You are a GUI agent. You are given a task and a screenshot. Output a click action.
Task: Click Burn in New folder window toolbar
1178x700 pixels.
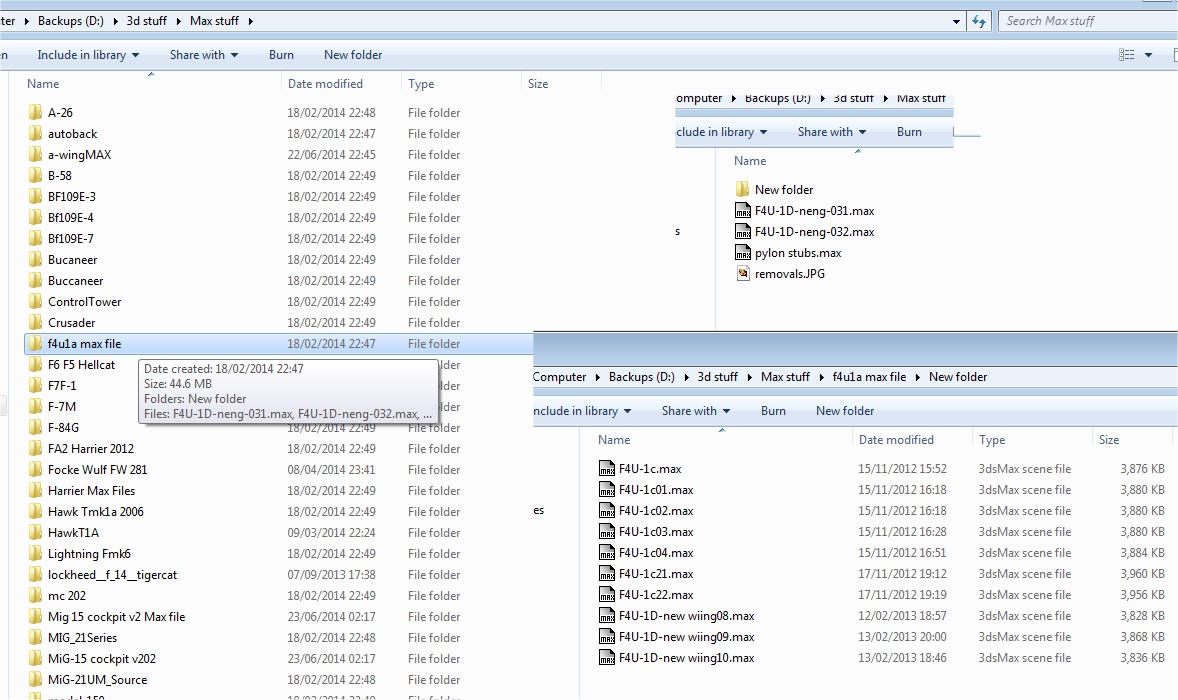(x=773, y=411)
